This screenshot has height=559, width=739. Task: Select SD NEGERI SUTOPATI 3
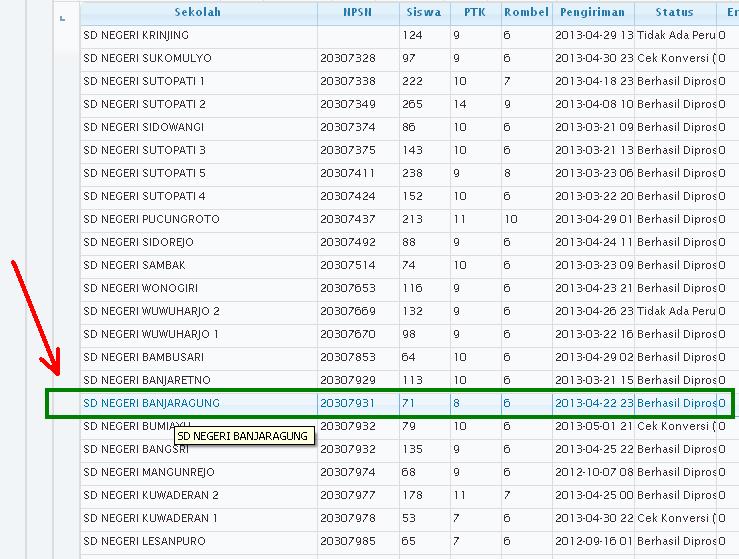[x=145, y=151]
